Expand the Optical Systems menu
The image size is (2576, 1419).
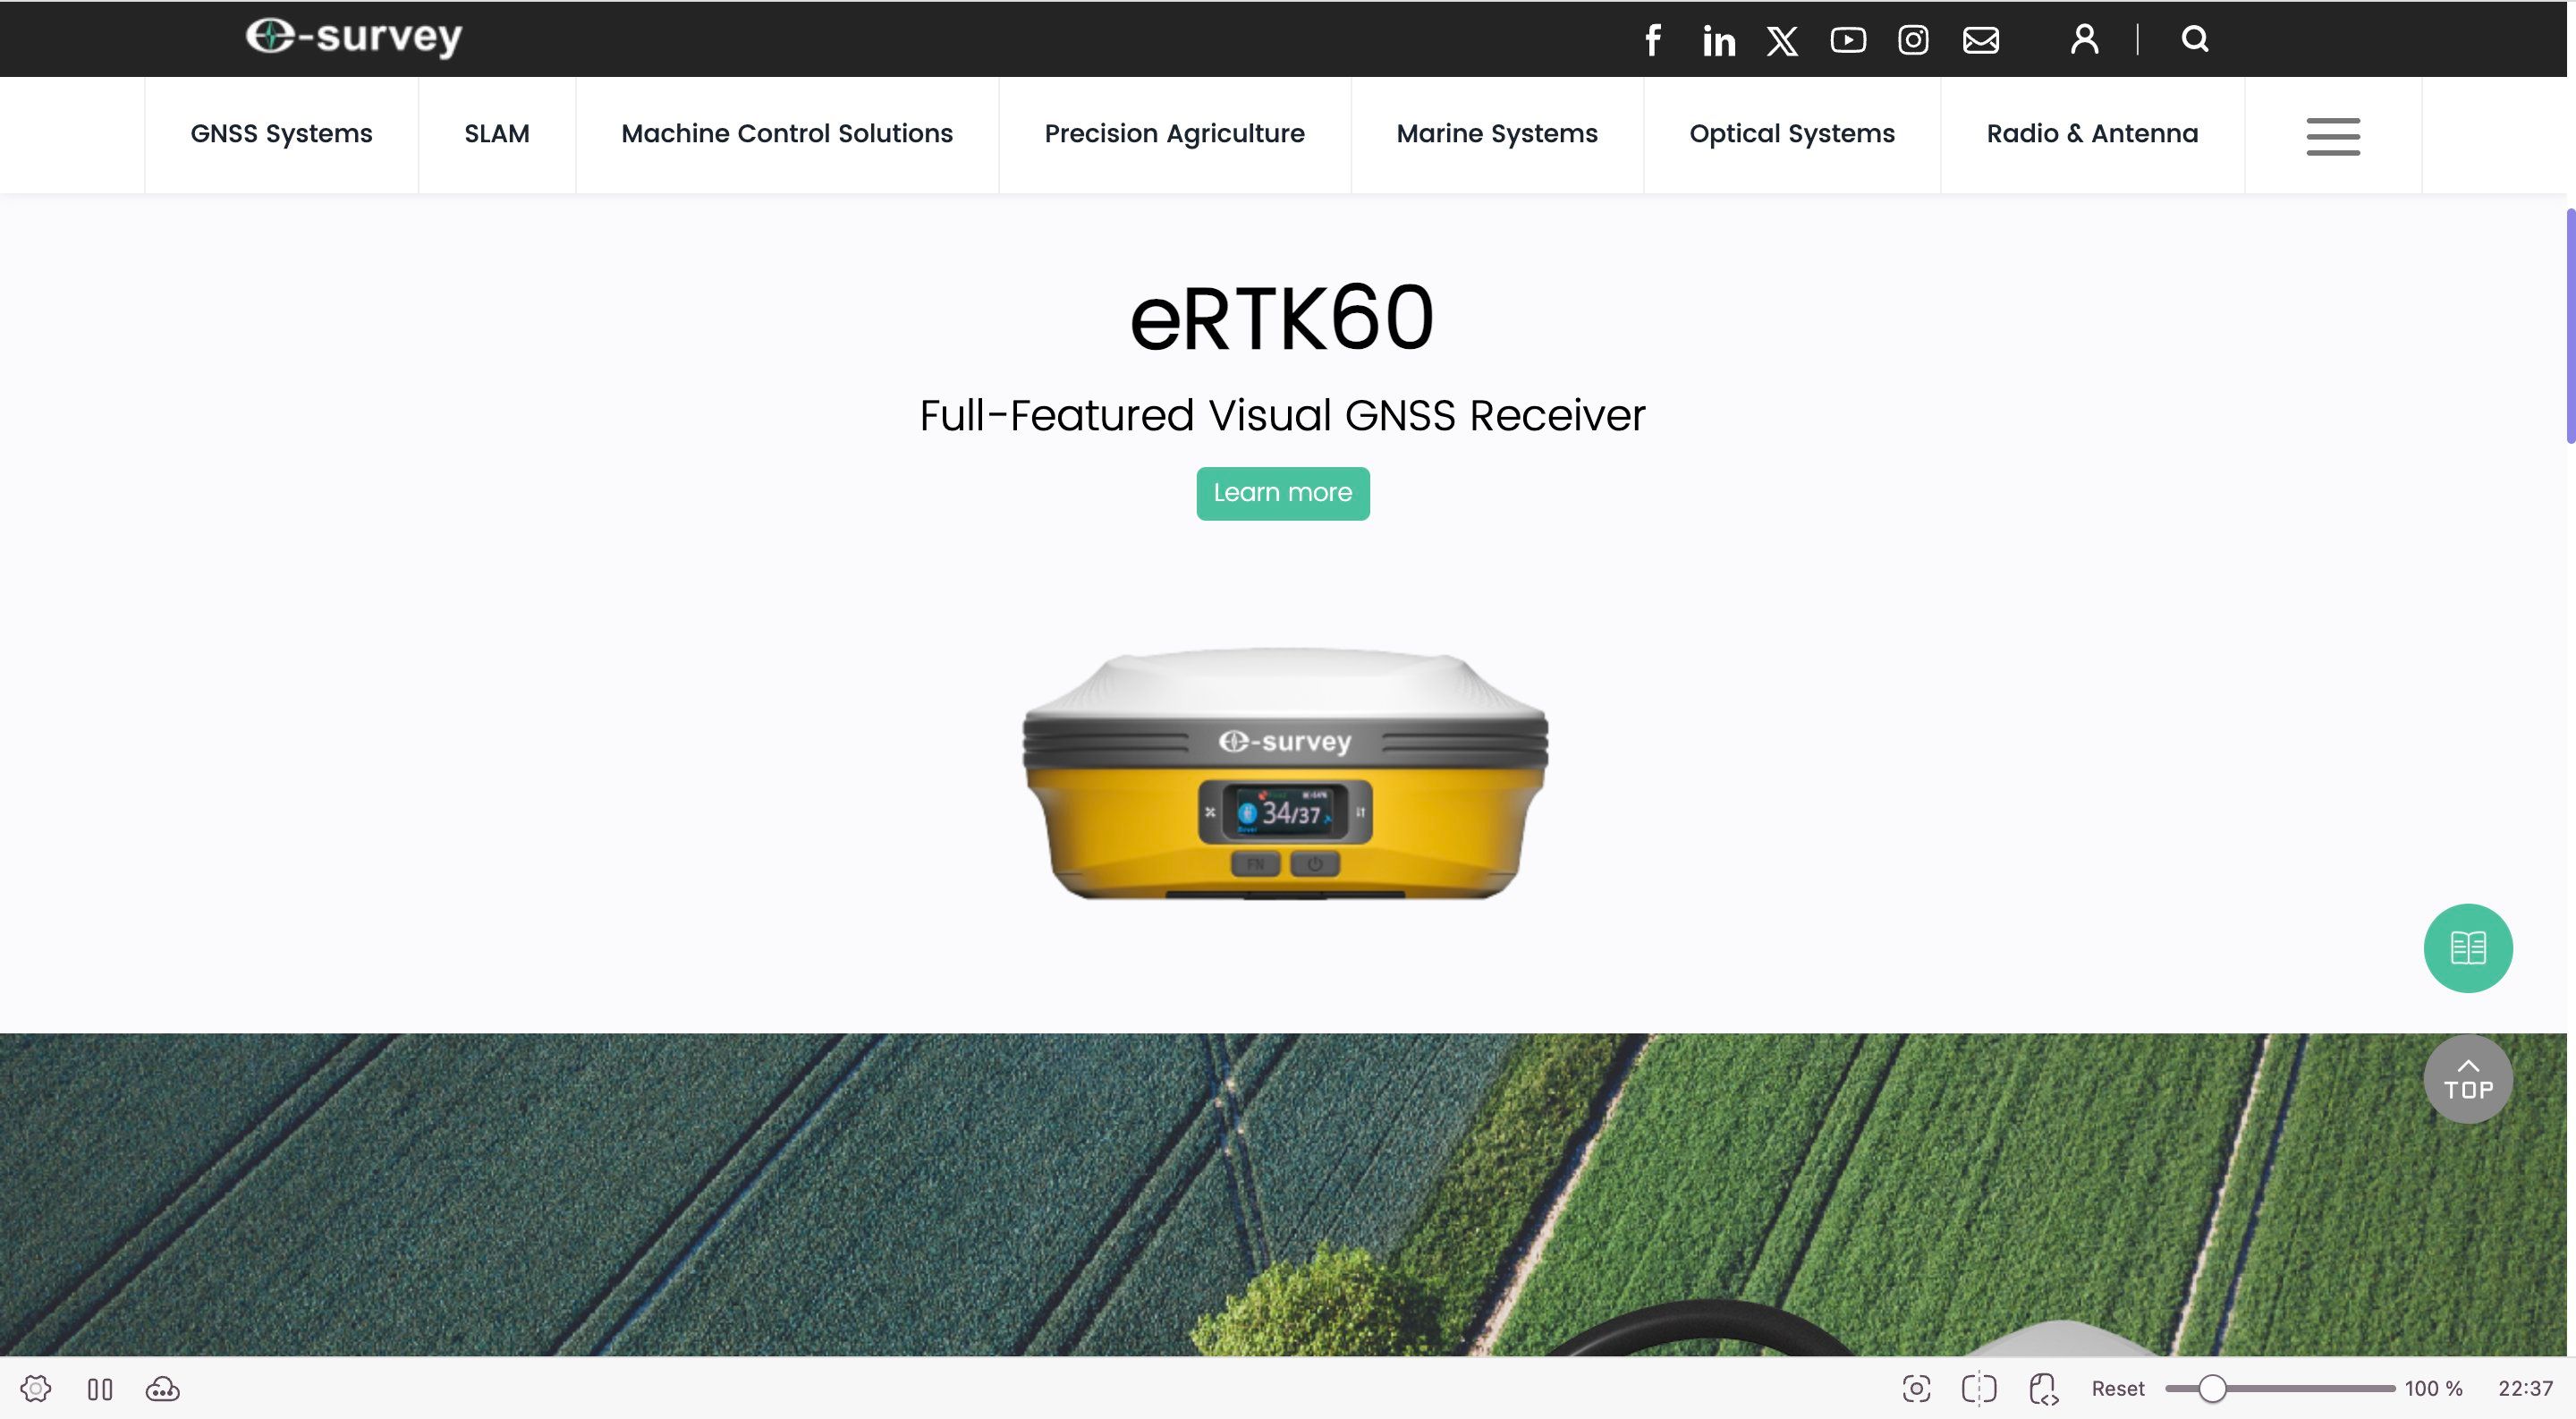[x=1791, y=133]
